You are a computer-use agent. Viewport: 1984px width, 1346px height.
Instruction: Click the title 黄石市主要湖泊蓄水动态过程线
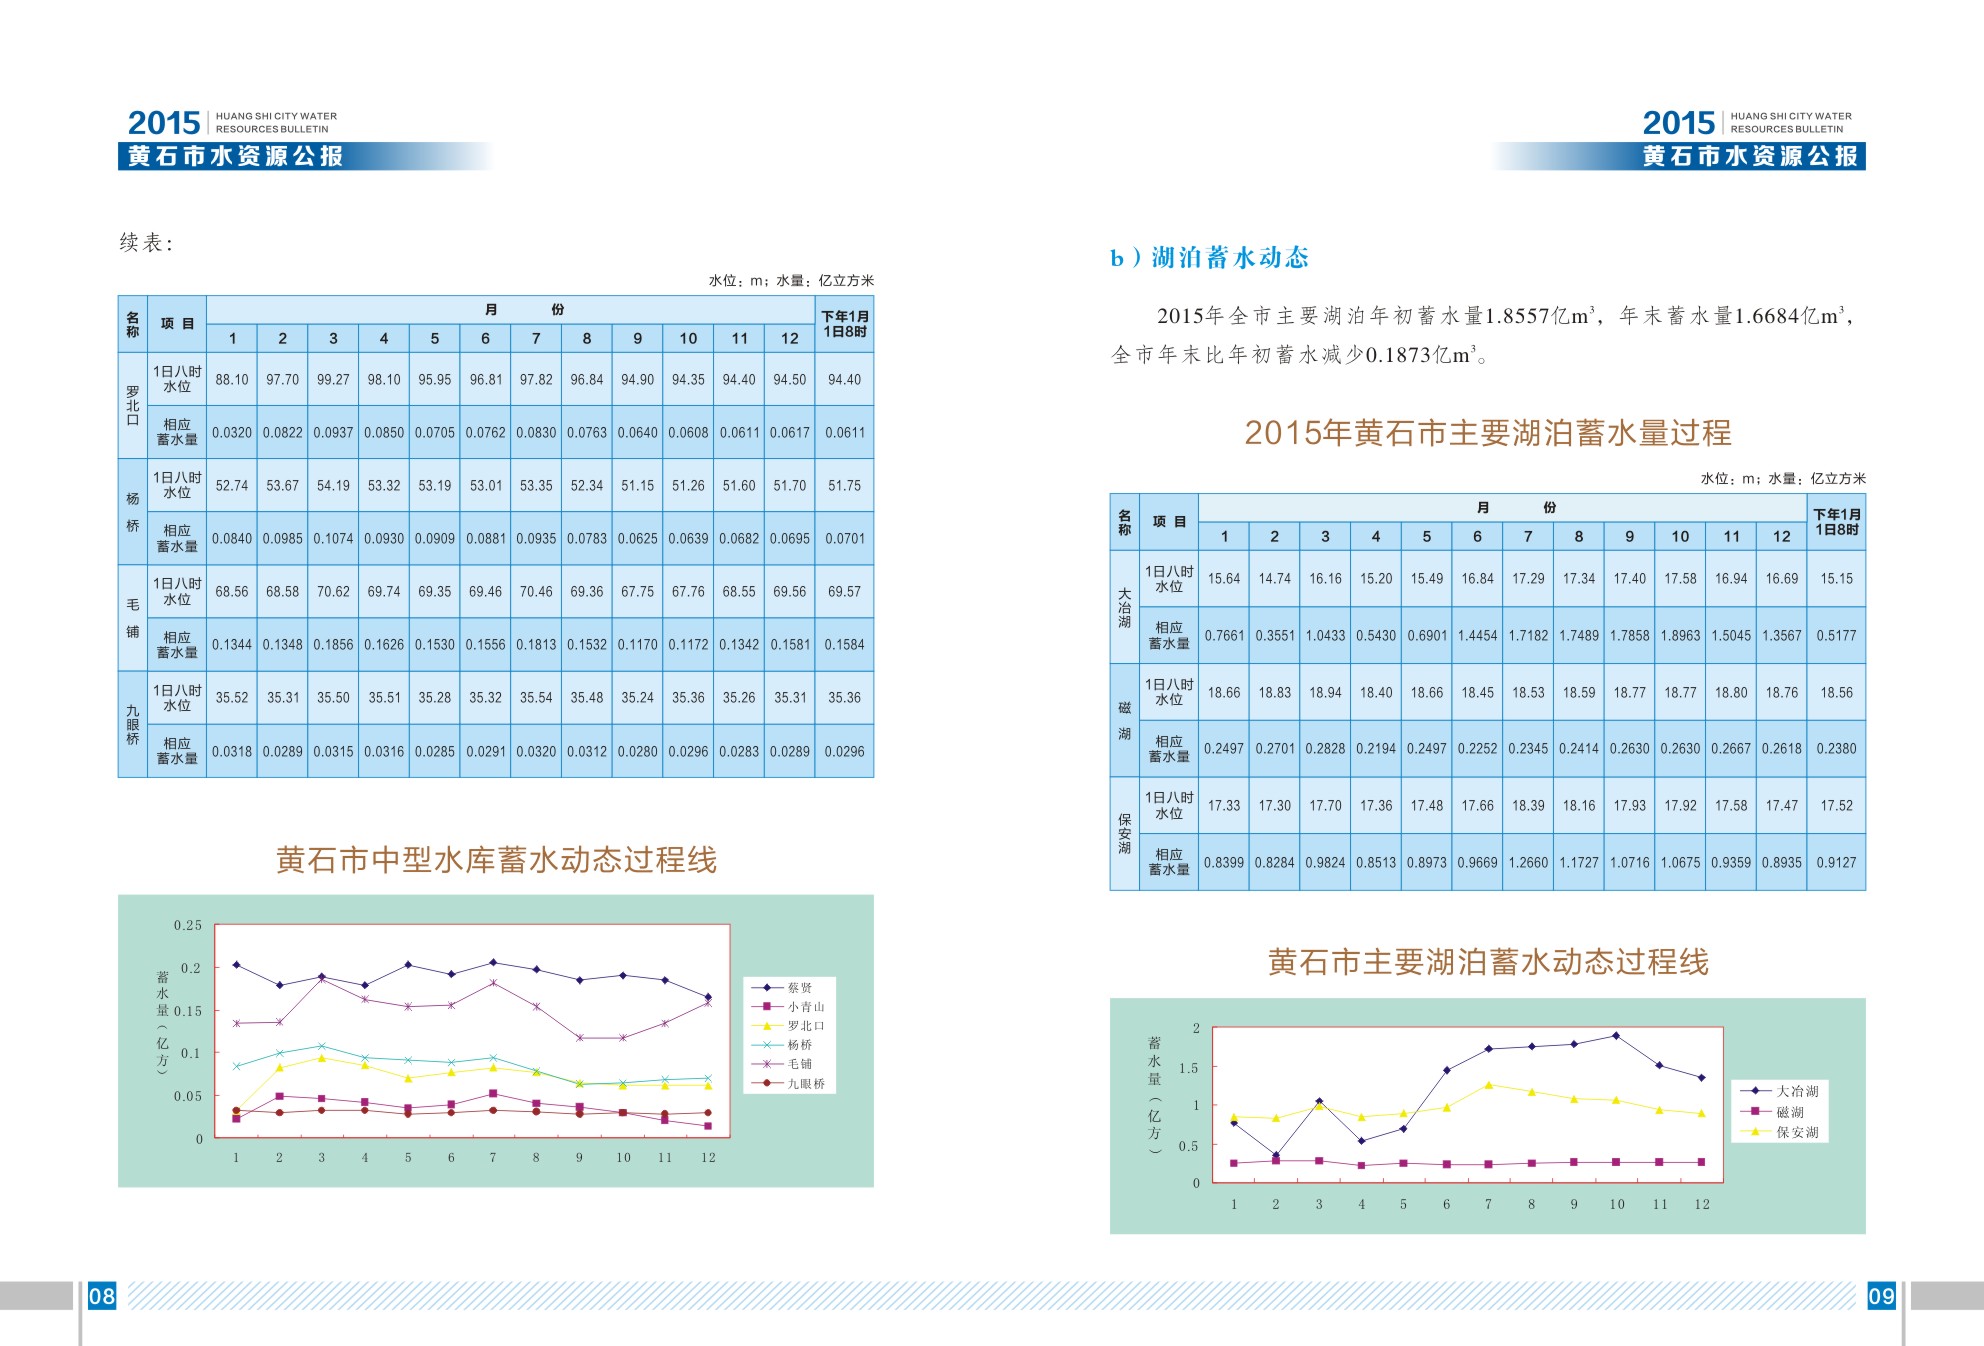(x=1487, y=962)
